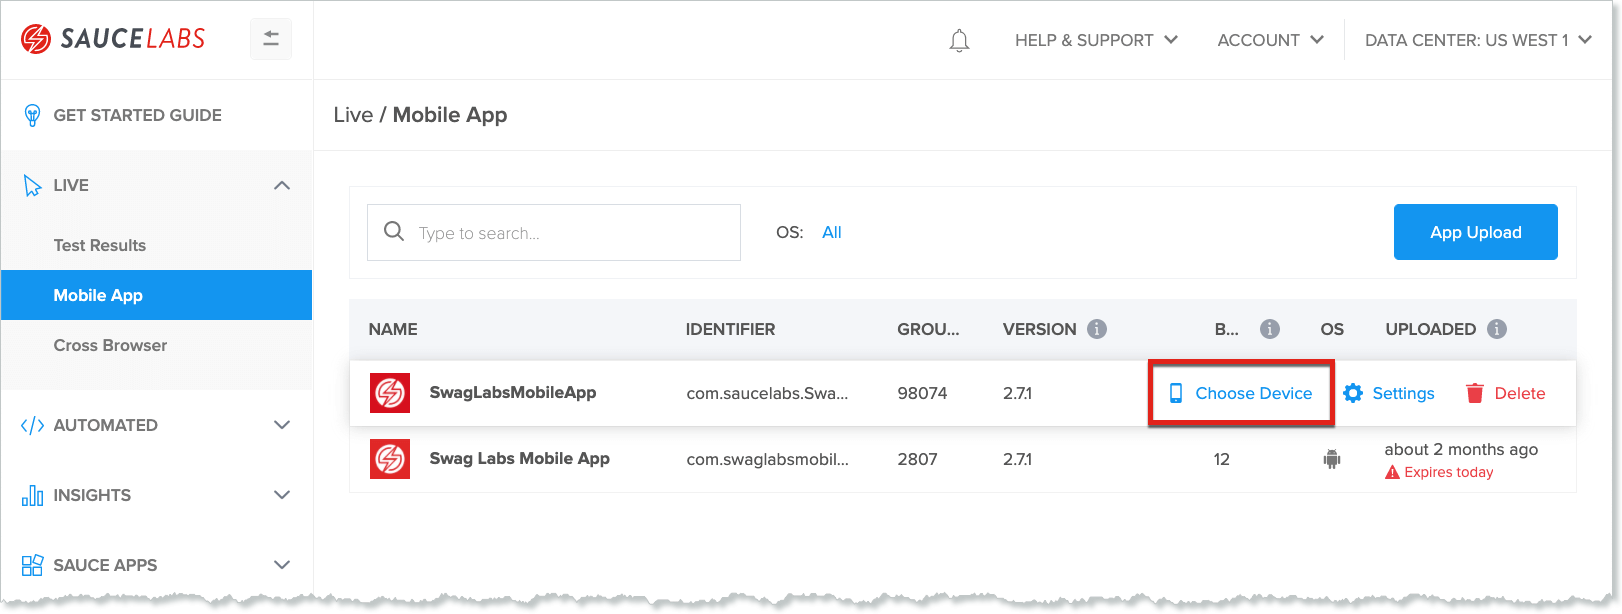Viewport: 1622px width, 614px height.
Task: Click the Android OS icon in second row
Action: 1332,459
